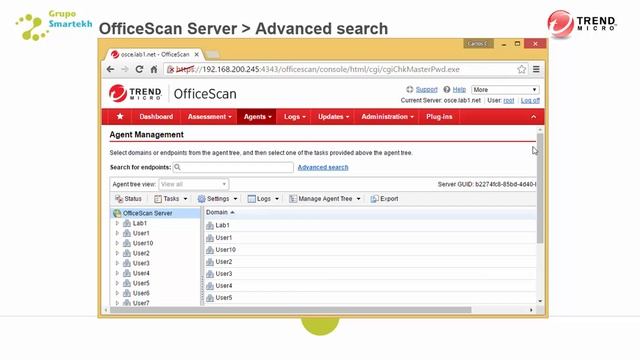The image size is (640, 360).
Task: Click the scroll down arrow of page scrollbar
Action: [540, 301]
